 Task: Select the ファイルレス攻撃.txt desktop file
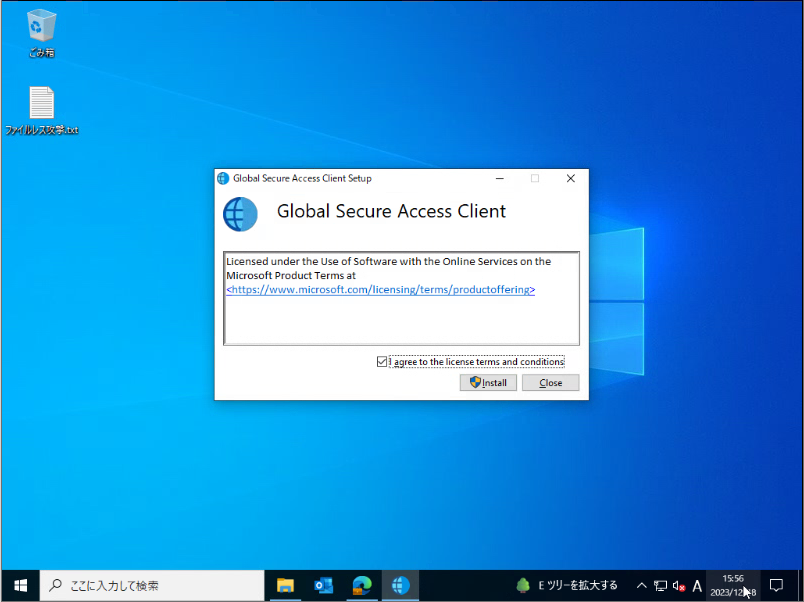pyautogui.click(x=42, y=111)
